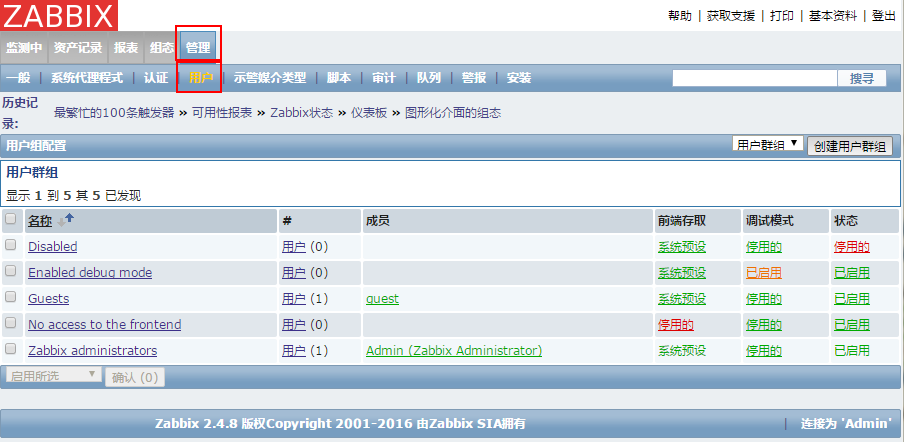
Task: Click 停用的 frontend access in No access row
Action: click(676, 325)
